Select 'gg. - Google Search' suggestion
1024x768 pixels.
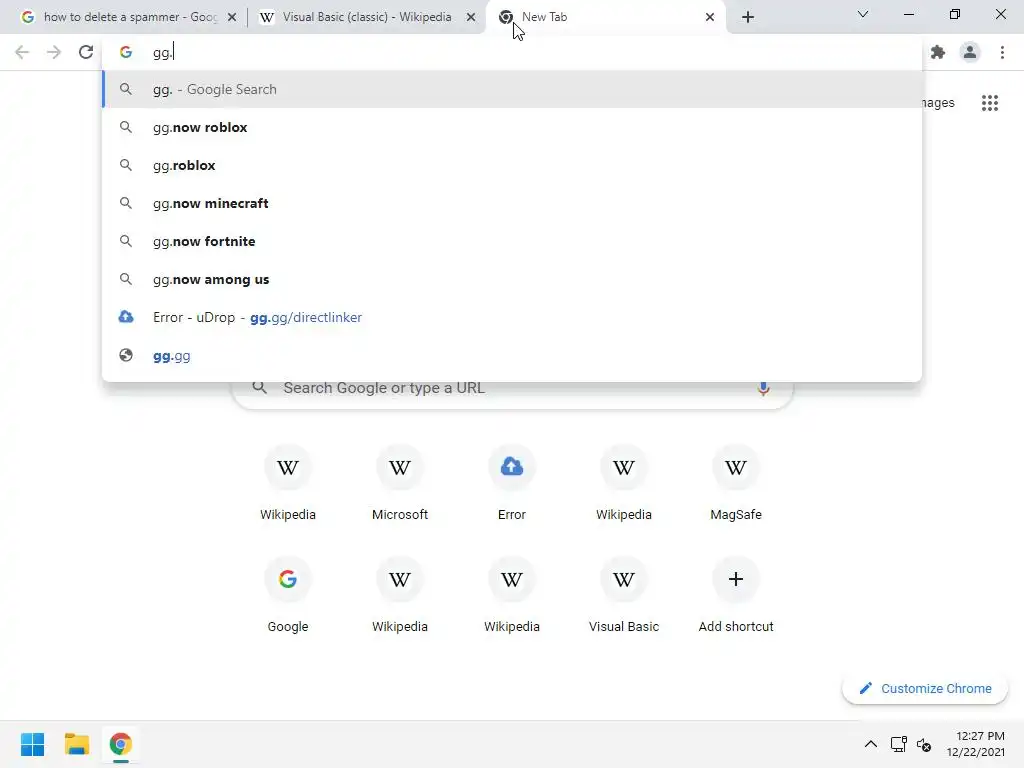pos(512,89)
